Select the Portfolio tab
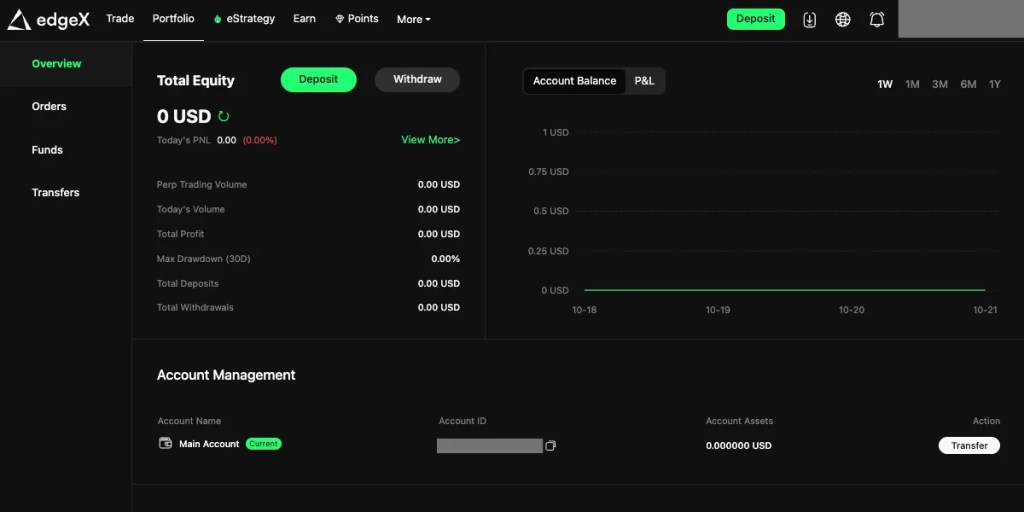The height and width of the screenshot is (512, 1024). click(173, 18)
